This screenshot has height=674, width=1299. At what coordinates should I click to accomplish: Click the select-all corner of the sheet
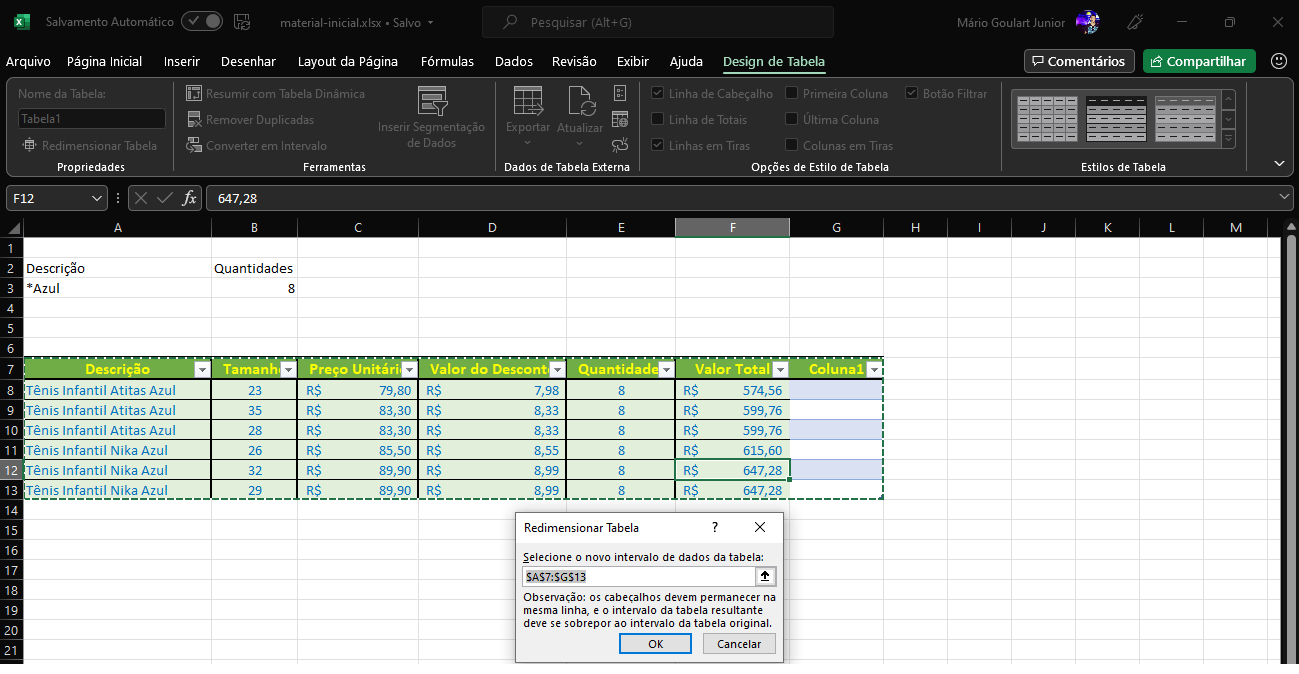click(x=12, y=228)
